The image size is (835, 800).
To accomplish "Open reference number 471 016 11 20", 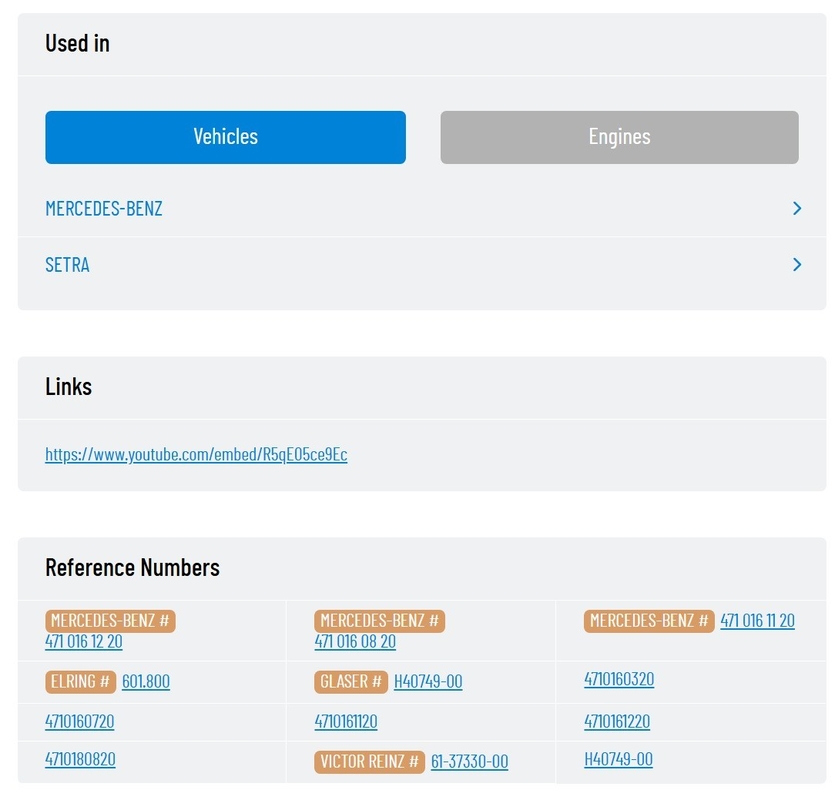I will [x=757, y=621].
